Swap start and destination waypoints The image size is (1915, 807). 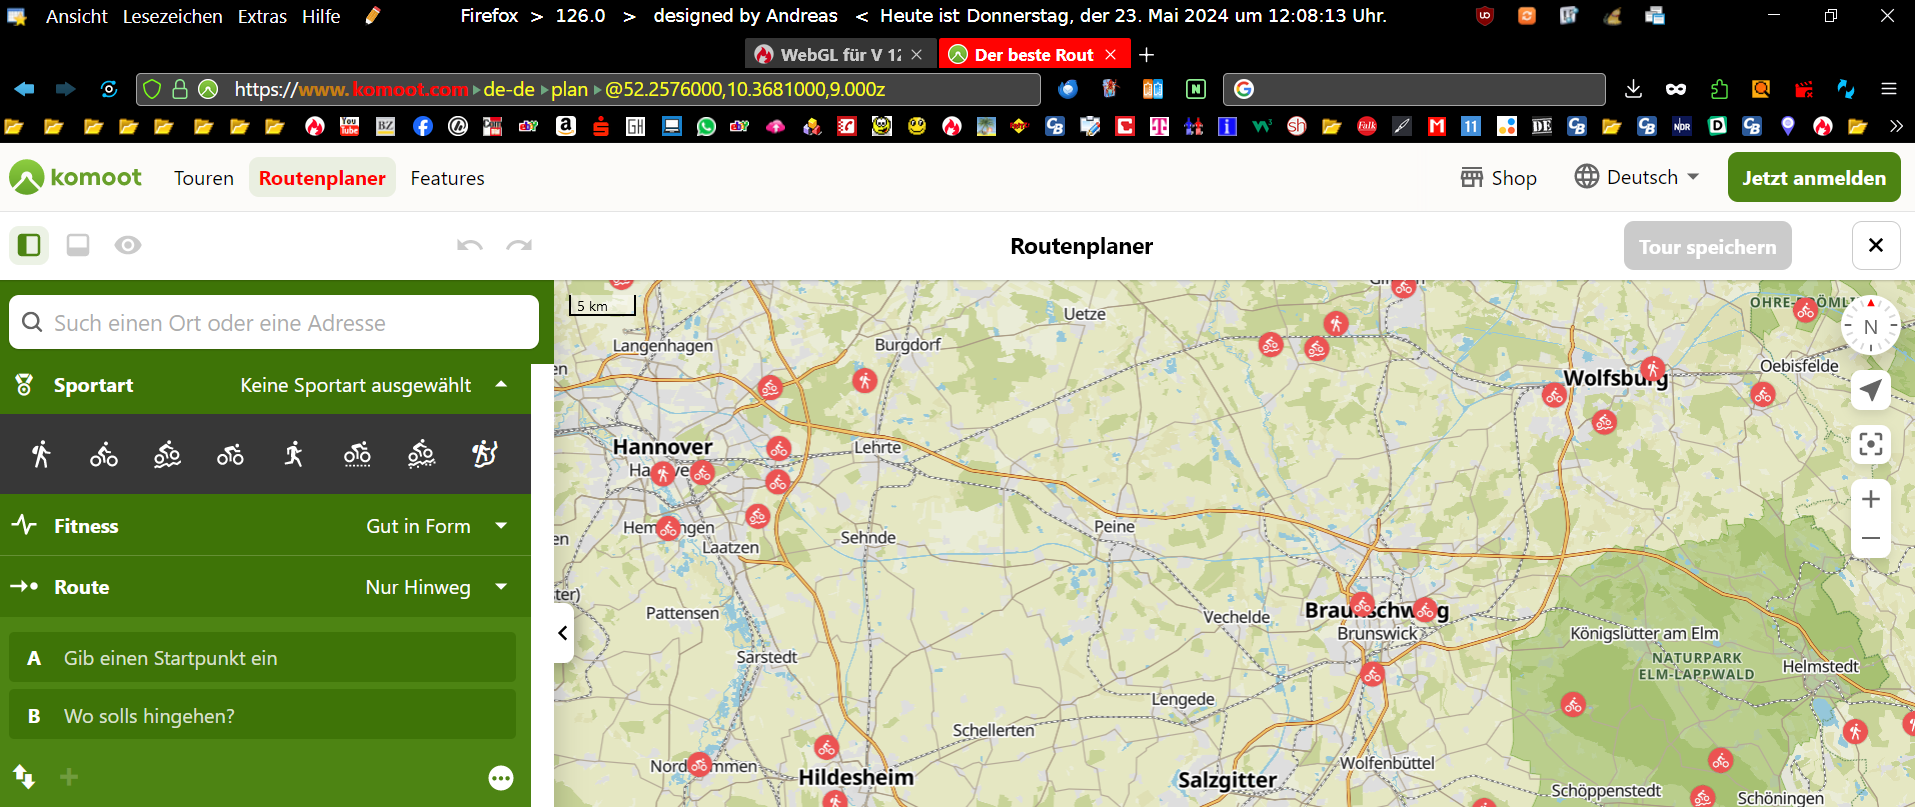point(24,776)
